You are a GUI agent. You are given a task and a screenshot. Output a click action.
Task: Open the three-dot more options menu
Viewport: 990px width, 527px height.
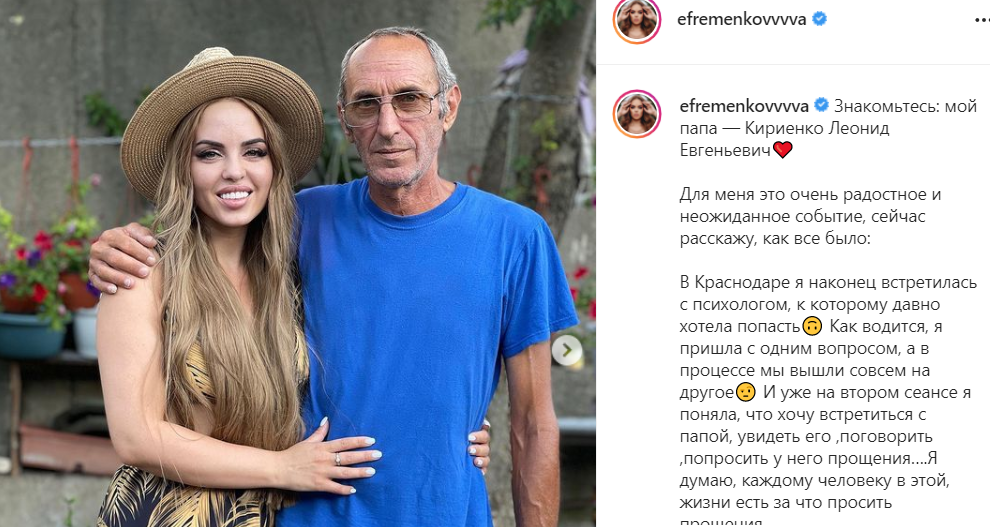pyautogui.click(x=981, y=21)
